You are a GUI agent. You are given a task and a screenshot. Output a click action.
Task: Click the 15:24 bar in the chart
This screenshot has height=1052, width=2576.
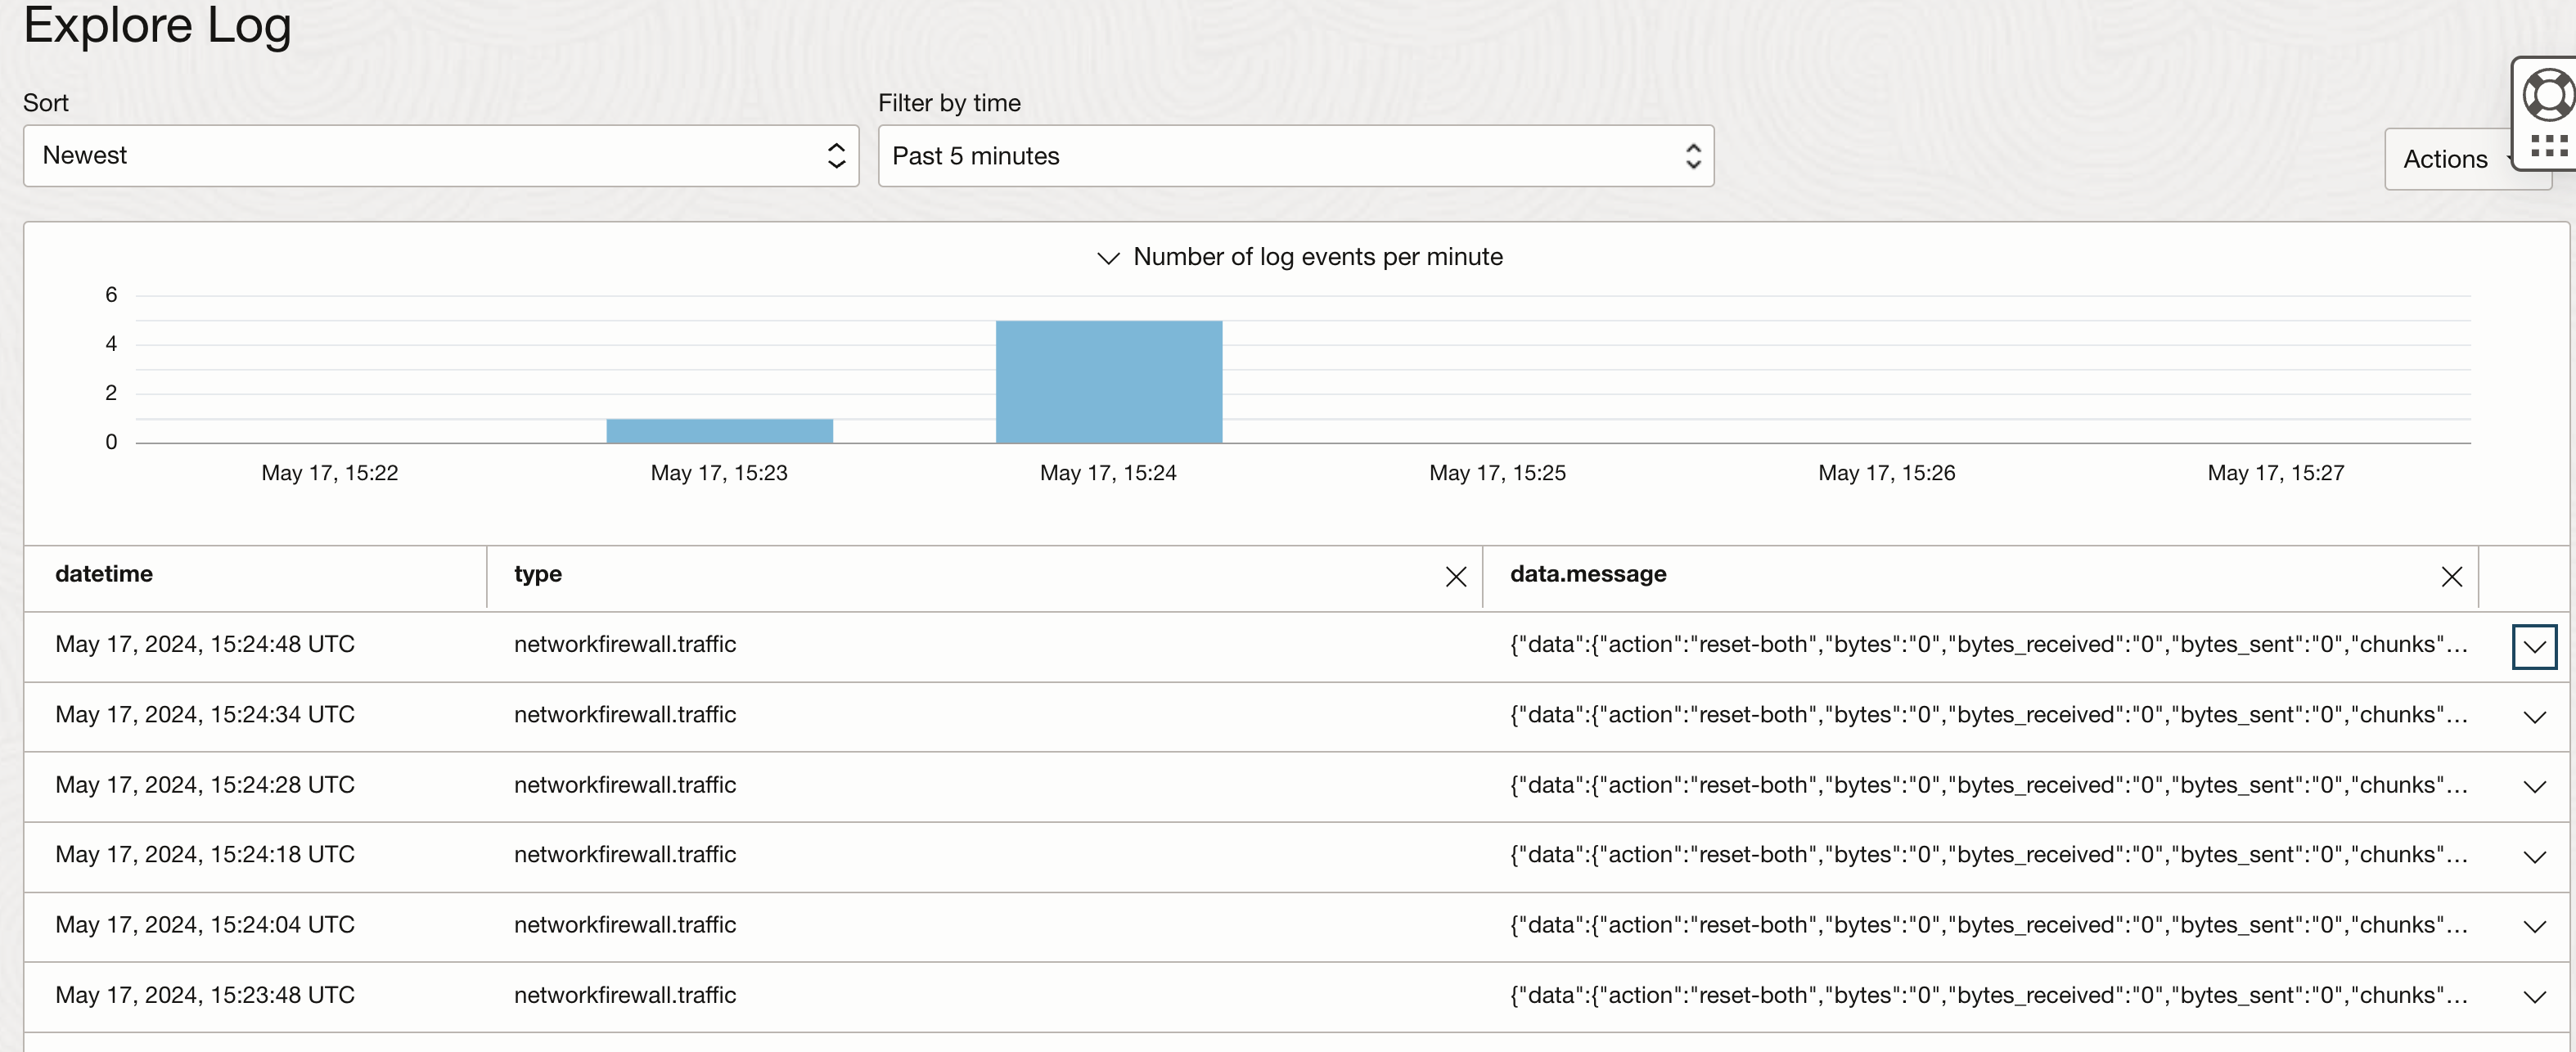pos(1109,382)
